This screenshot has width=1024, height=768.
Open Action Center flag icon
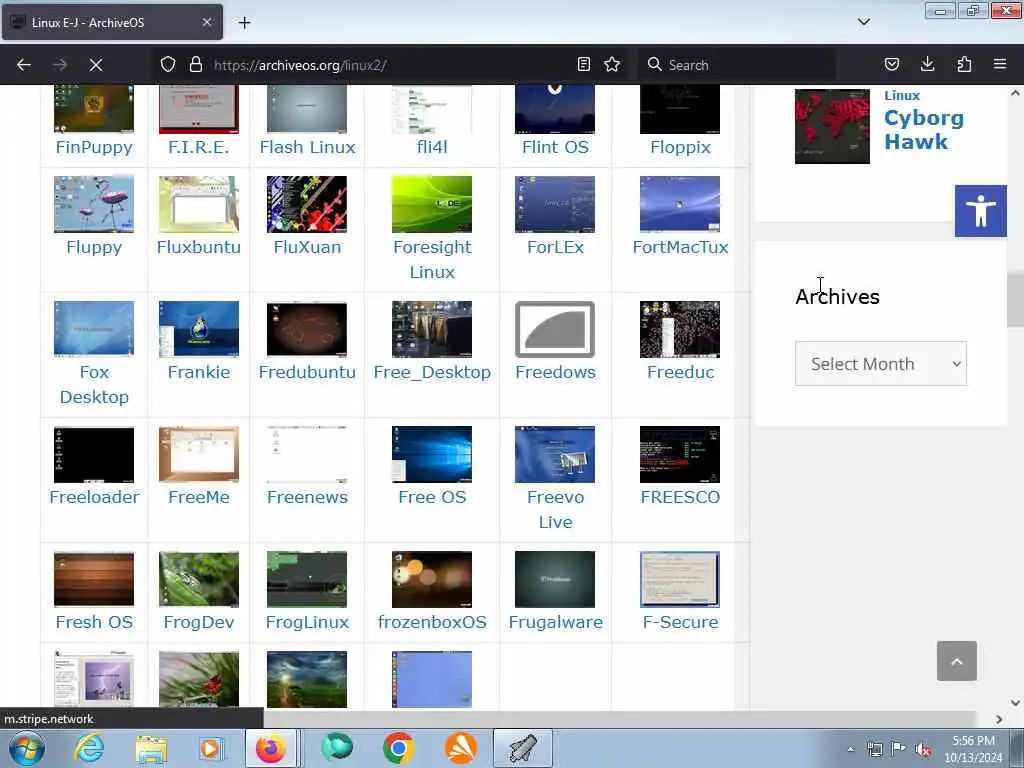click(899, 749)
